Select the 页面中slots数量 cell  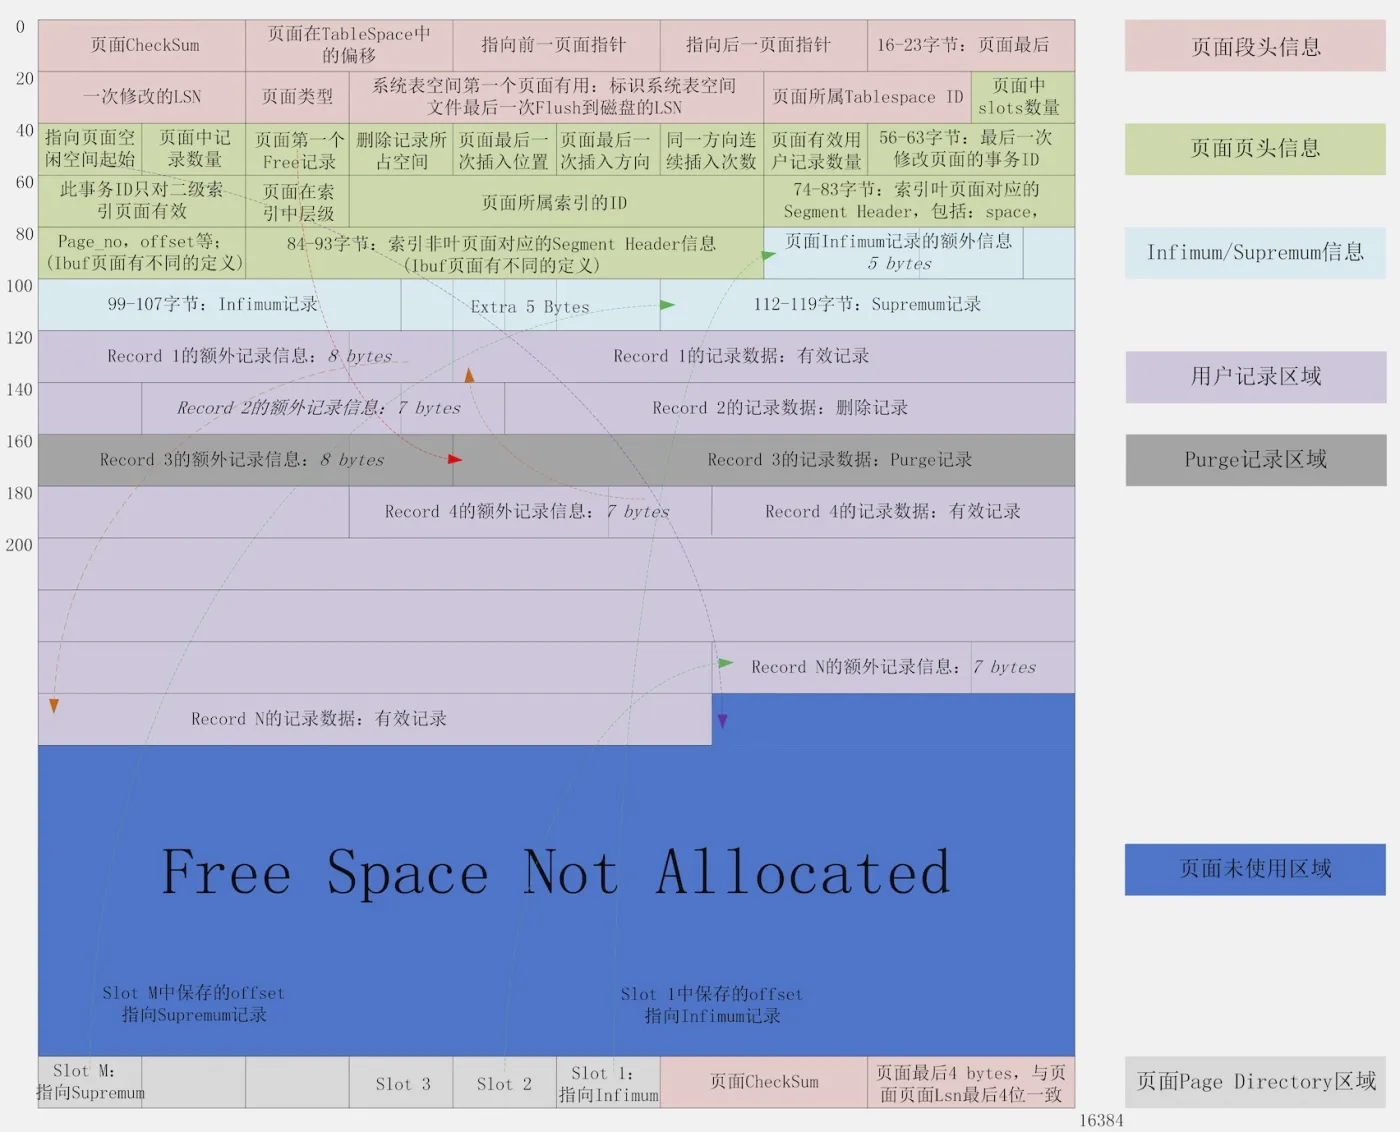(1023, 97)
